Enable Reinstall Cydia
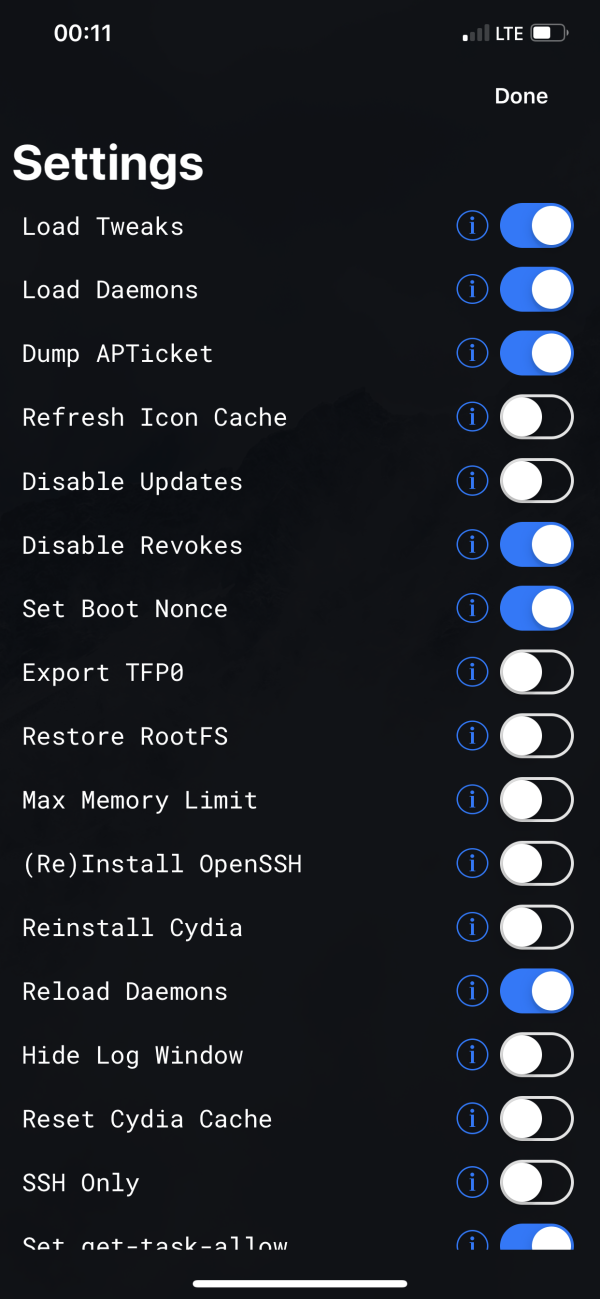 point(536,927)
